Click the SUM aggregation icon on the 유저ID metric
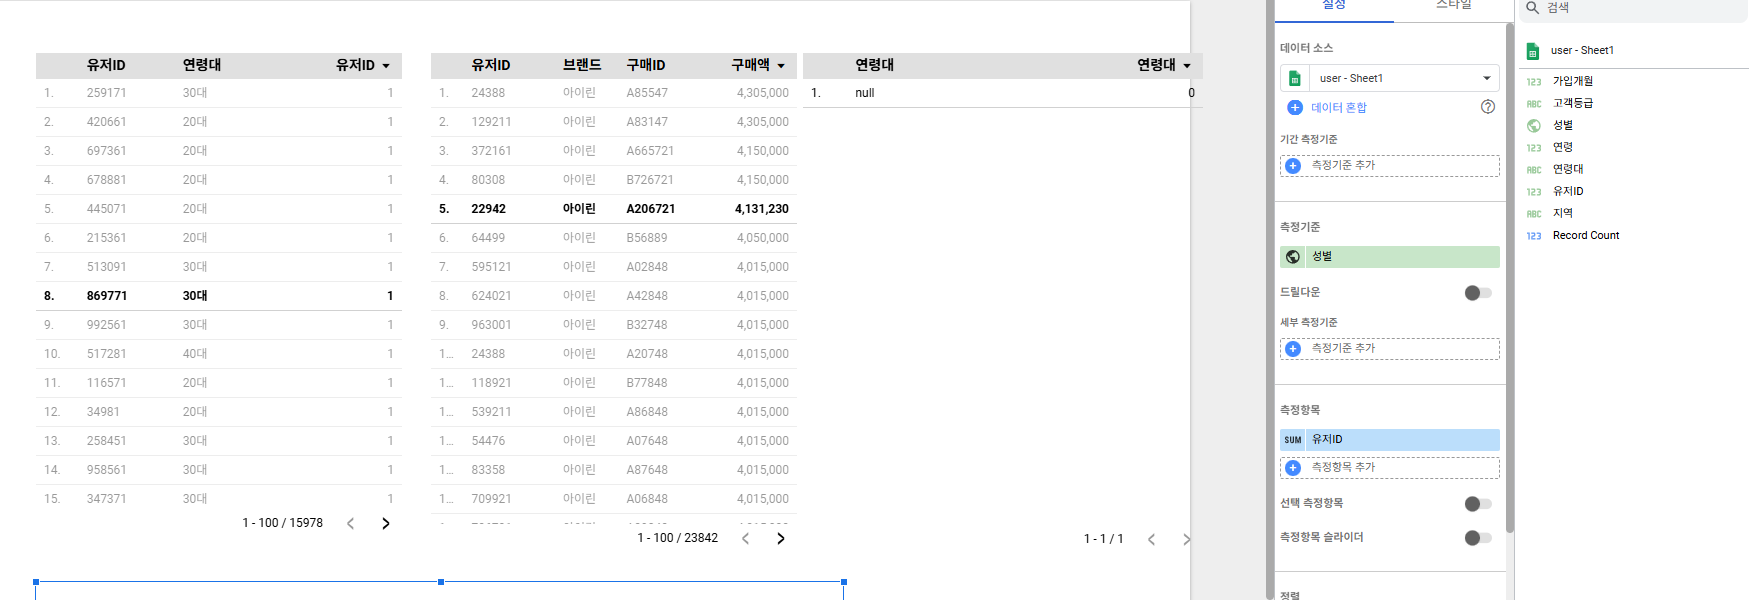1750x600 pixels. tap(1293, 440)
